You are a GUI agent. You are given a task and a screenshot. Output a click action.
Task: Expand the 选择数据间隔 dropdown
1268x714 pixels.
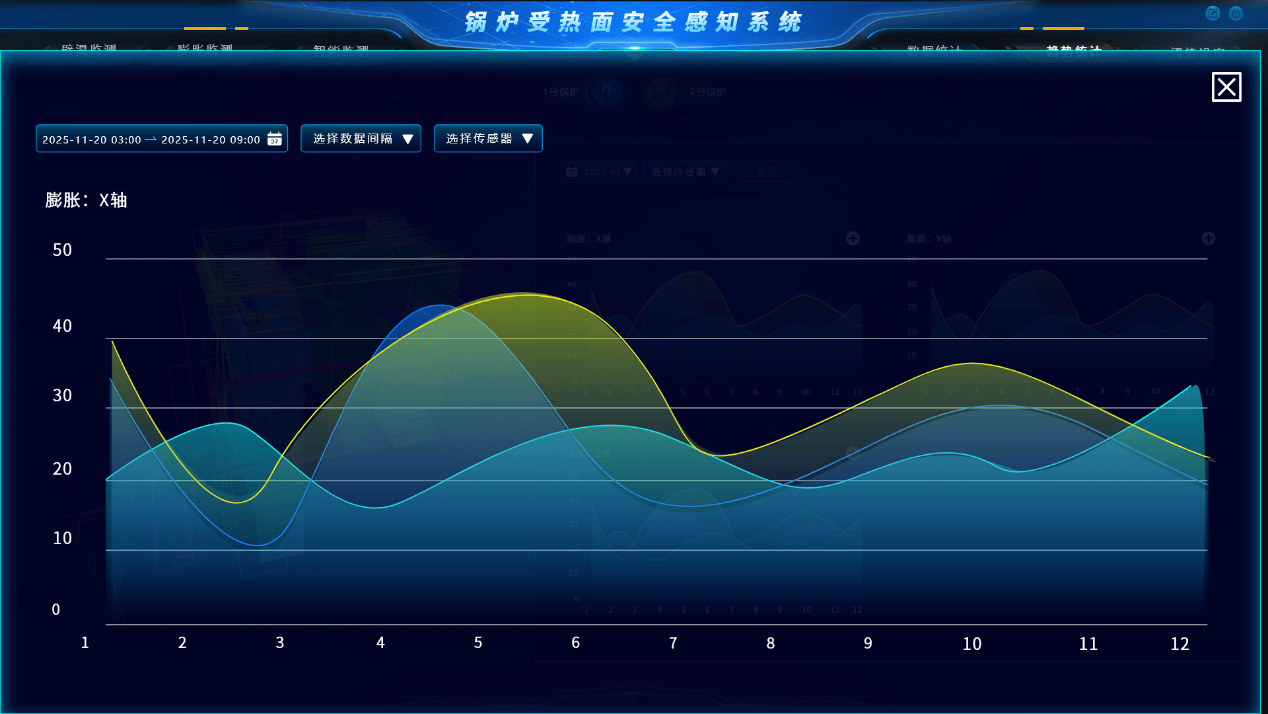[361, 139]
